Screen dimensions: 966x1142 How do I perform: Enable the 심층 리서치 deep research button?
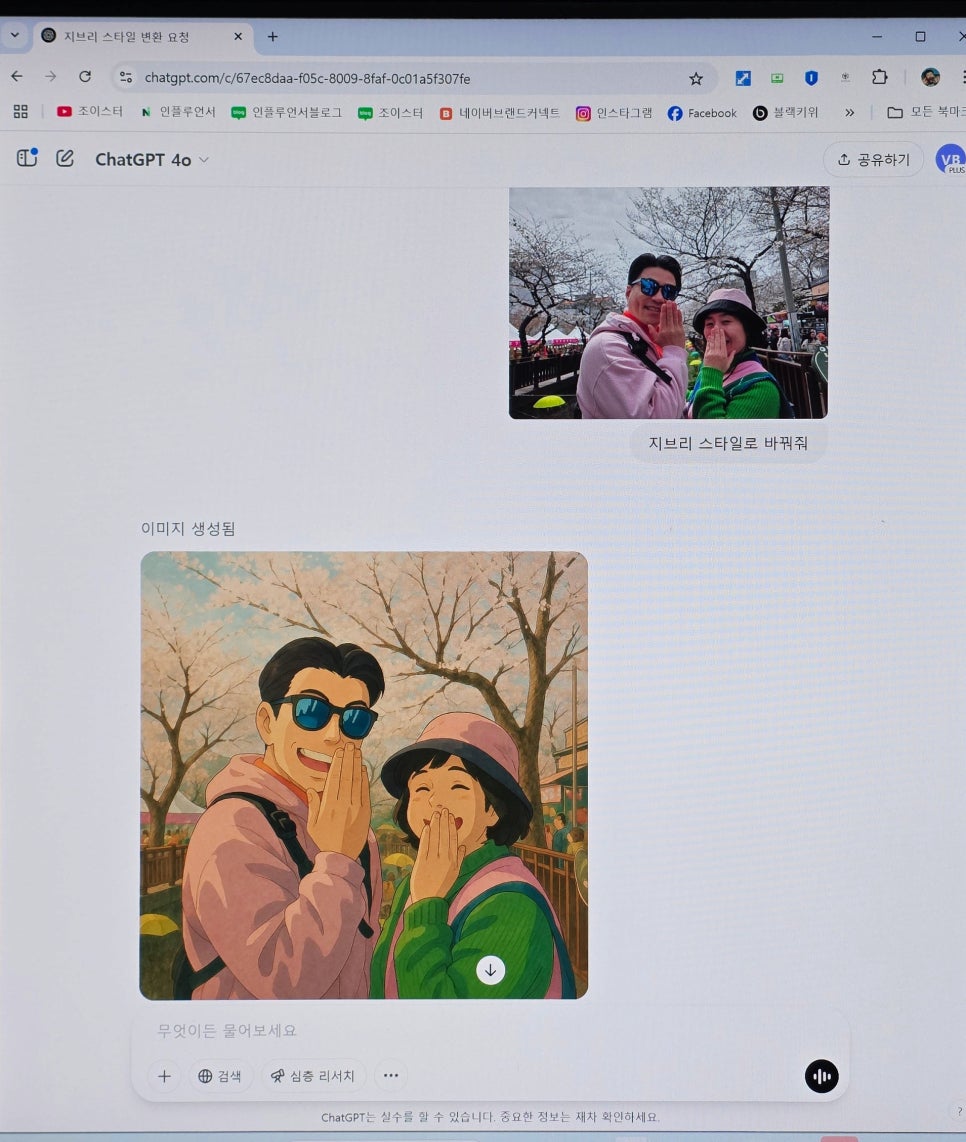(313, 1076)
